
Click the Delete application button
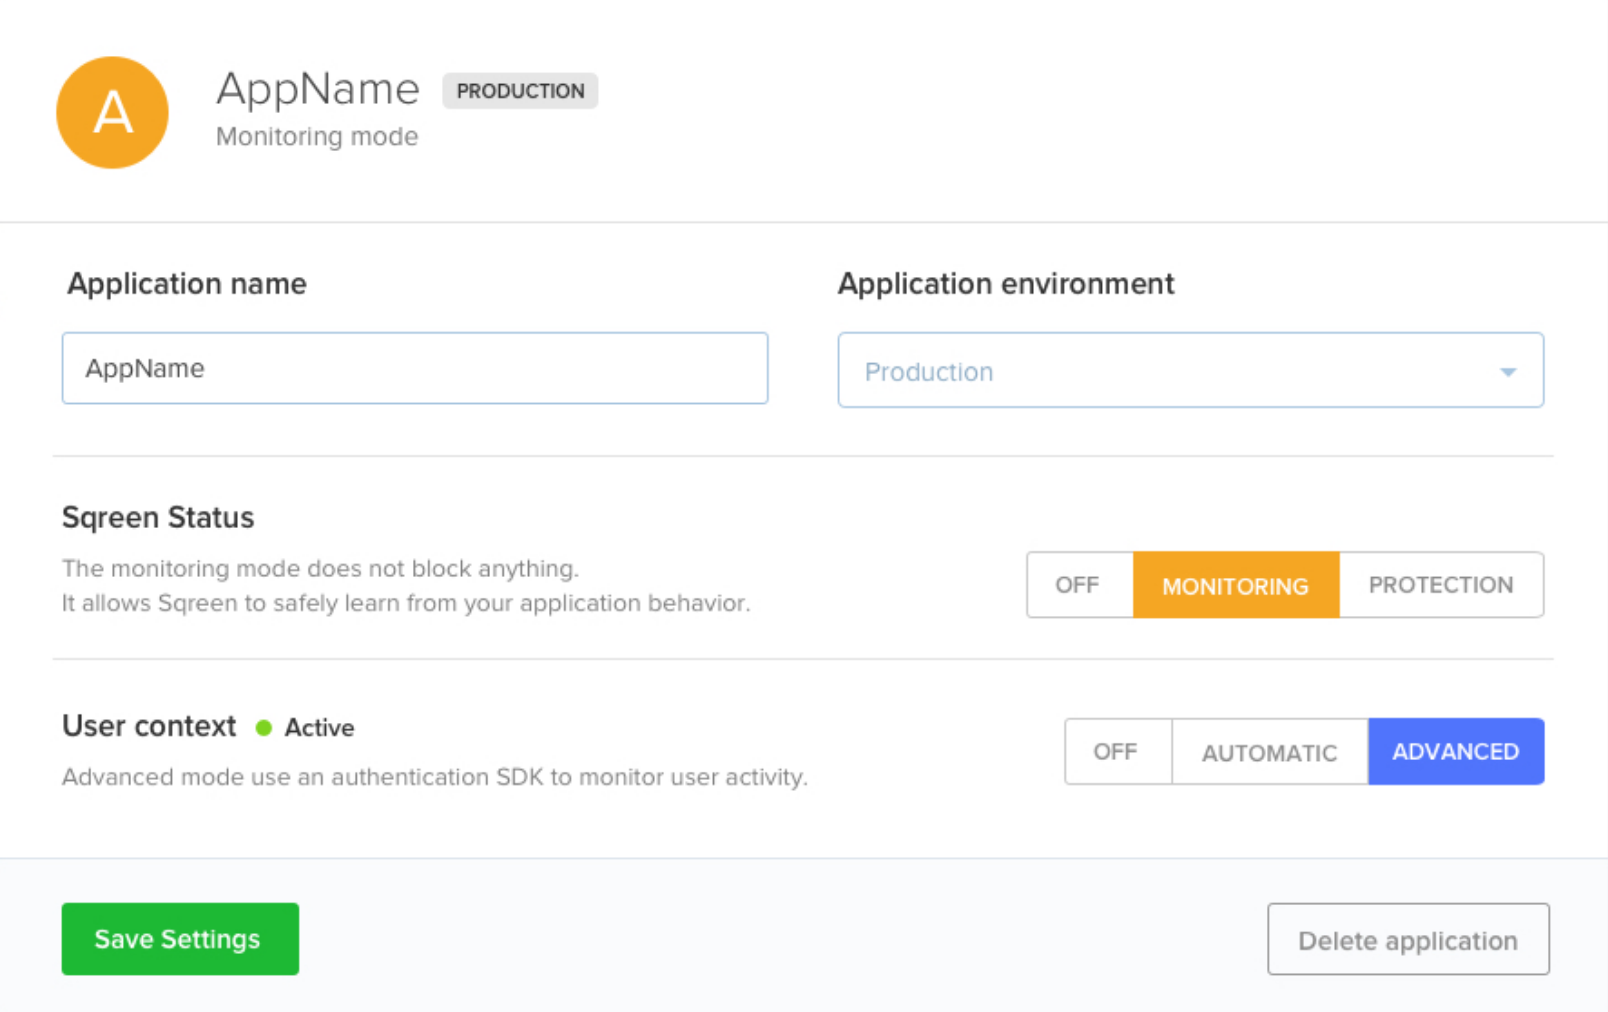click(x=1407, y=940)
